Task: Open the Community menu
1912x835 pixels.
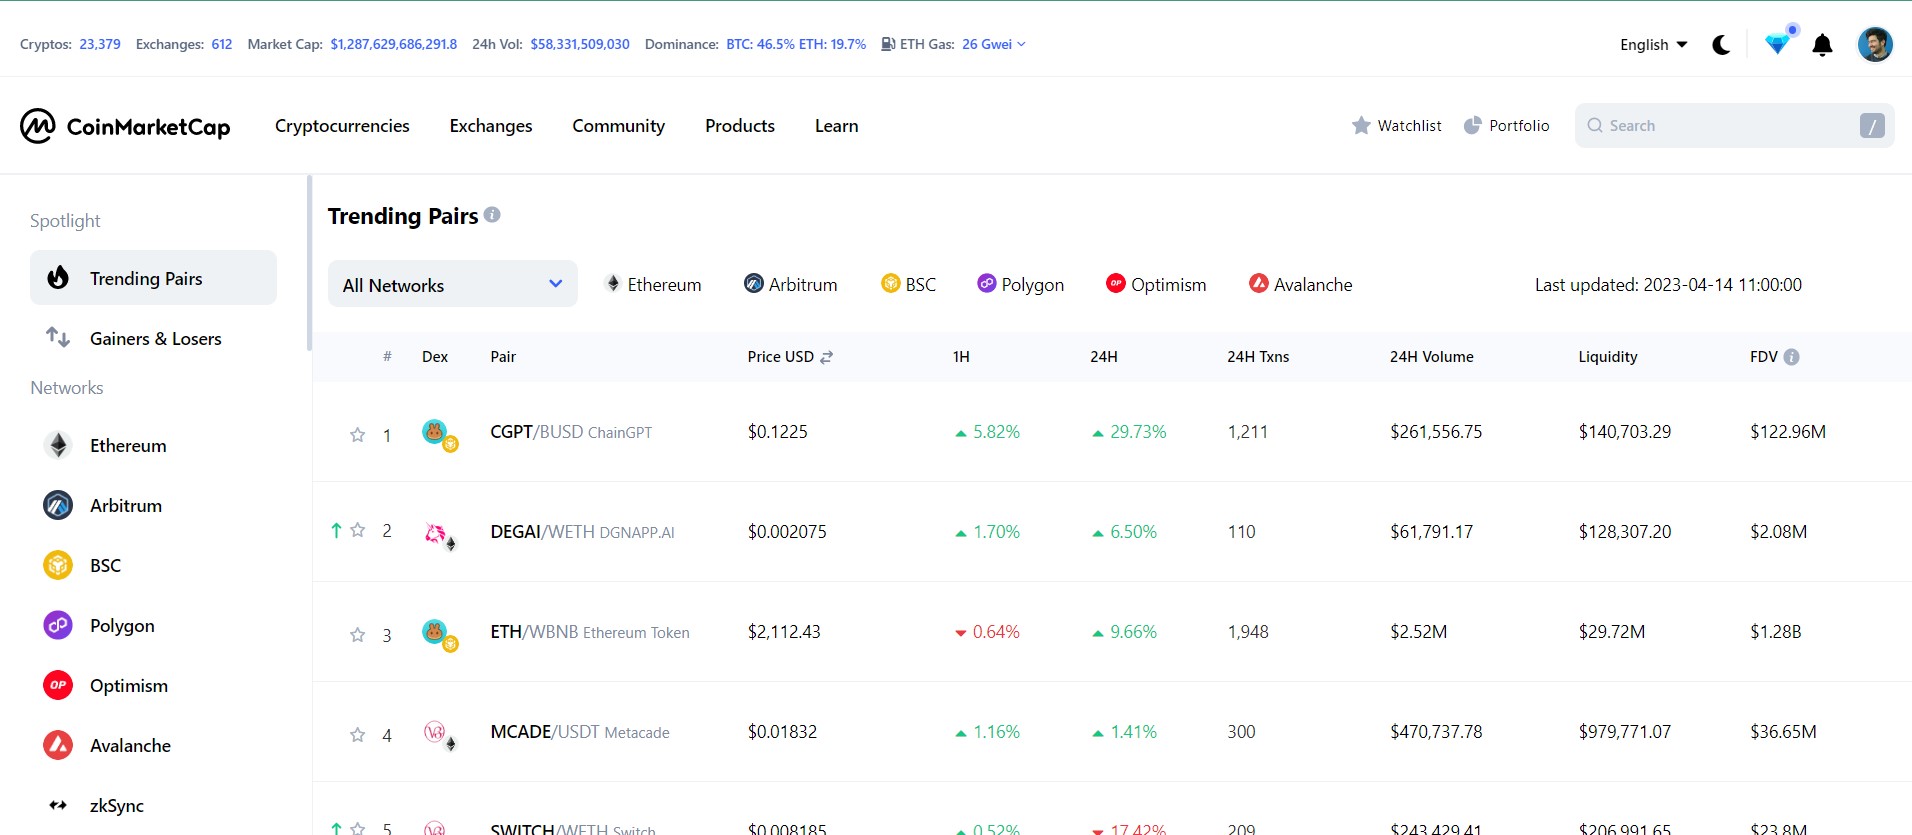Action: [x=619, y=126]
